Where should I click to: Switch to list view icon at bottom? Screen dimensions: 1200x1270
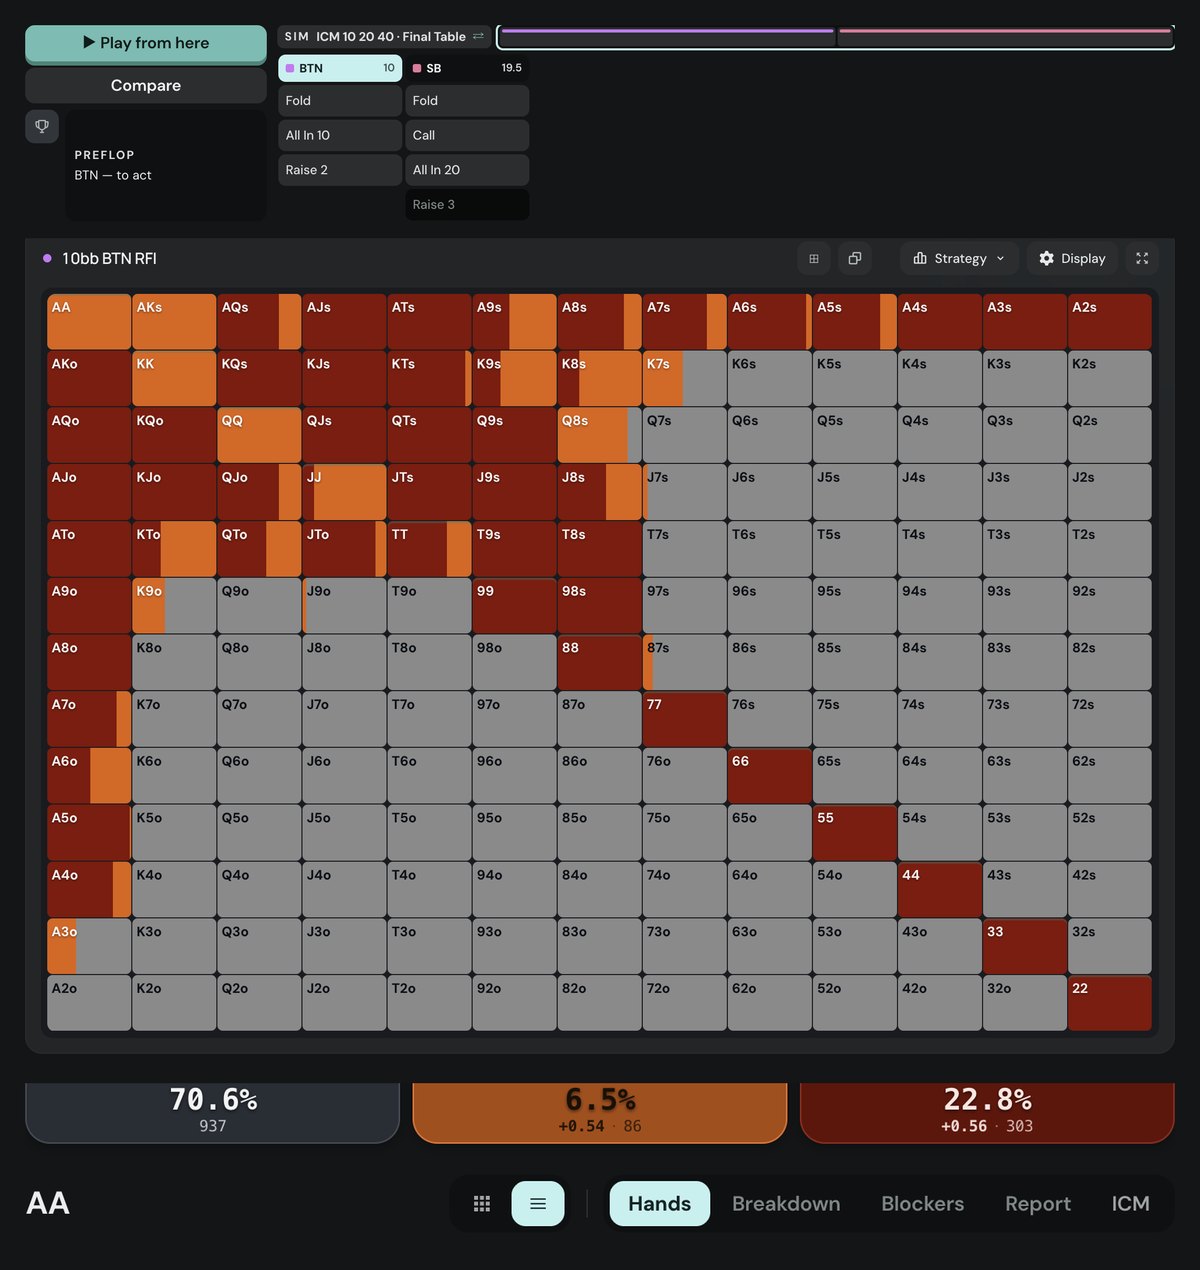538,1203
